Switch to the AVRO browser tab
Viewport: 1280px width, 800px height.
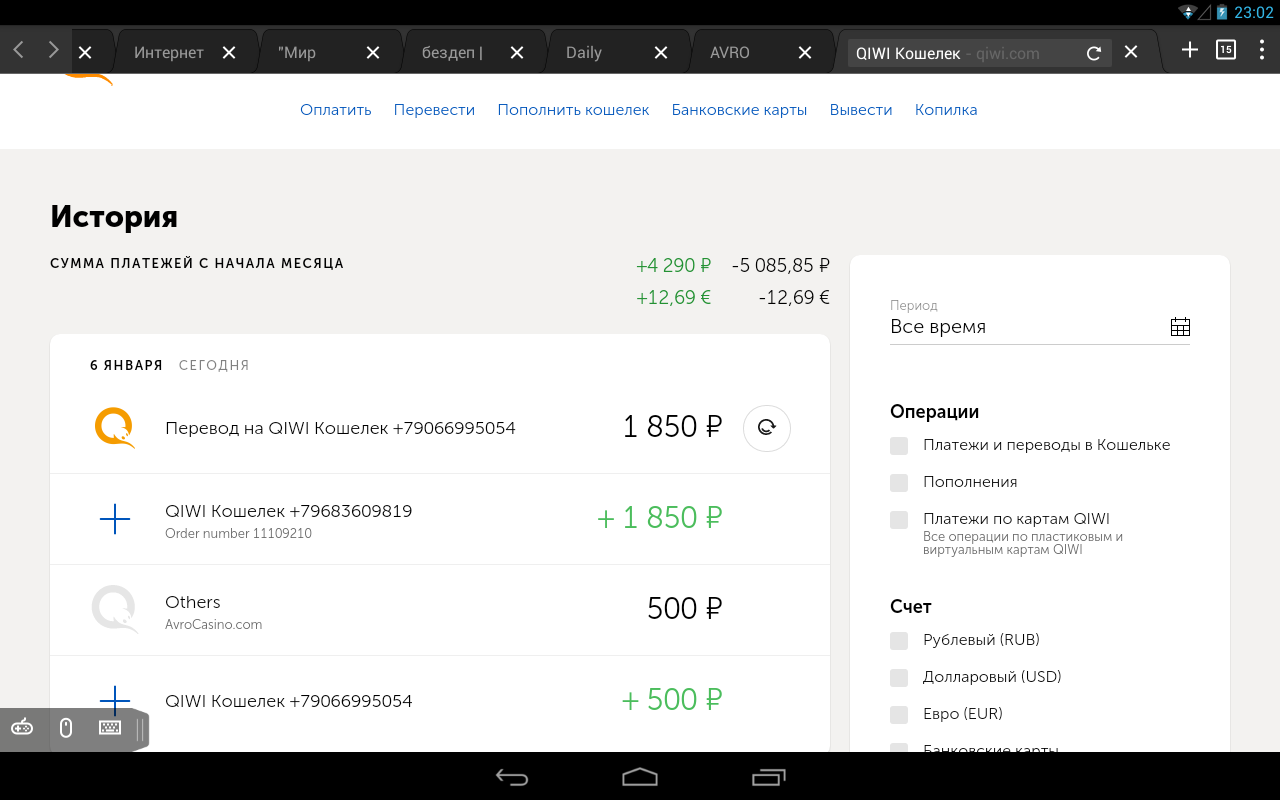[x=730, y=53]
